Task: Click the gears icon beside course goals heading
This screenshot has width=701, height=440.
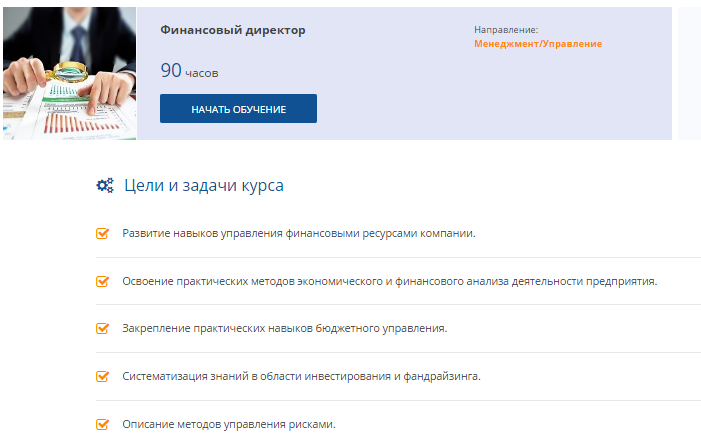Action: [104, 185]
